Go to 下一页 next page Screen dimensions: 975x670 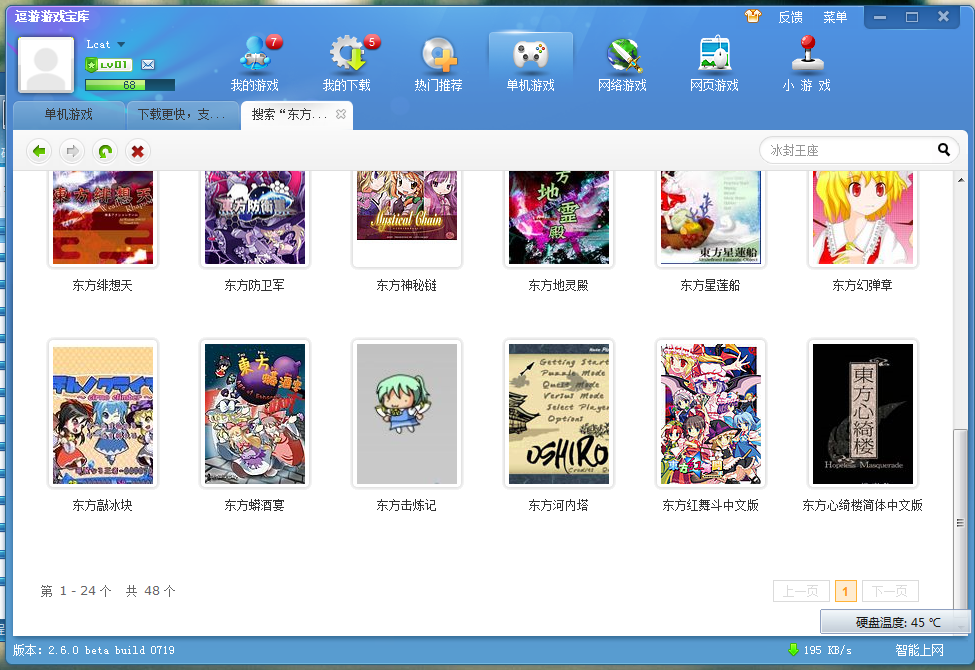click(890, 591)
